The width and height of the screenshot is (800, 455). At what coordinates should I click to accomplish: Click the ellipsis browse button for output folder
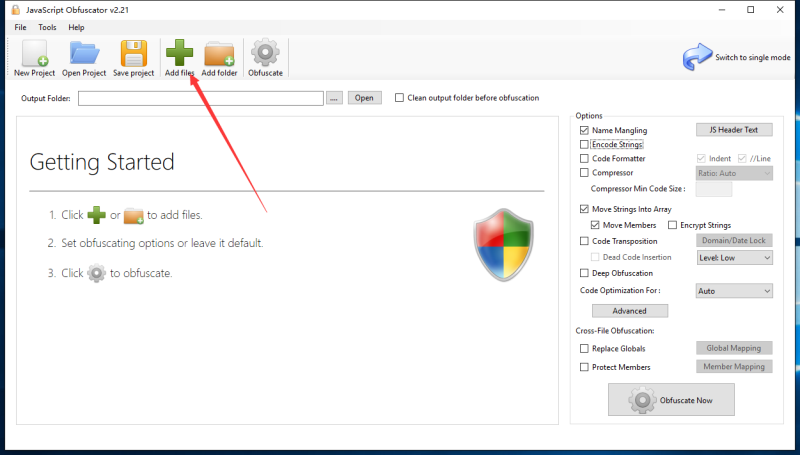[334, 98]
